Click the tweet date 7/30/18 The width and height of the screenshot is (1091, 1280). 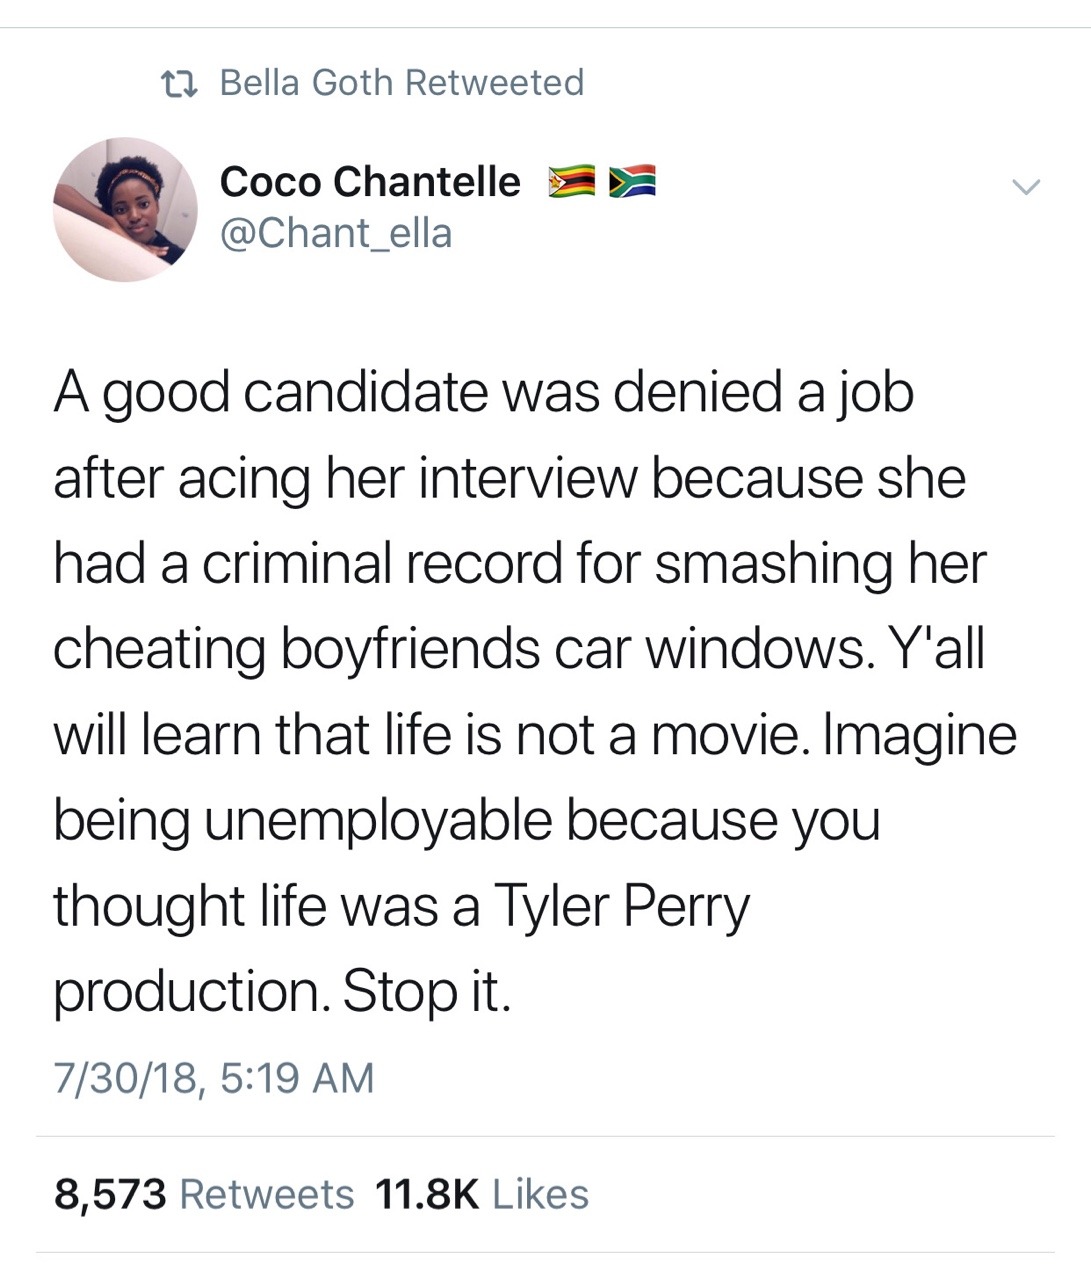(125, 1078)
